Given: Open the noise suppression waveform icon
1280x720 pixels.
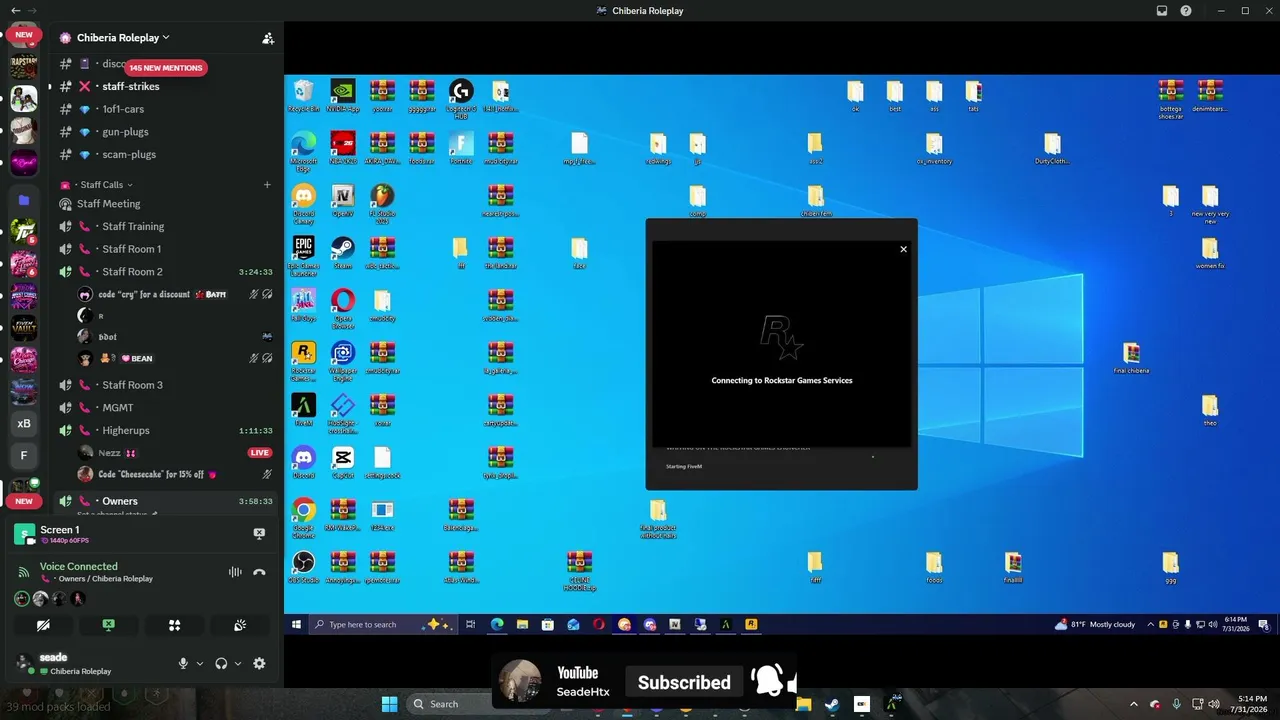Looking at the screenshot, I should pos(235,572).
